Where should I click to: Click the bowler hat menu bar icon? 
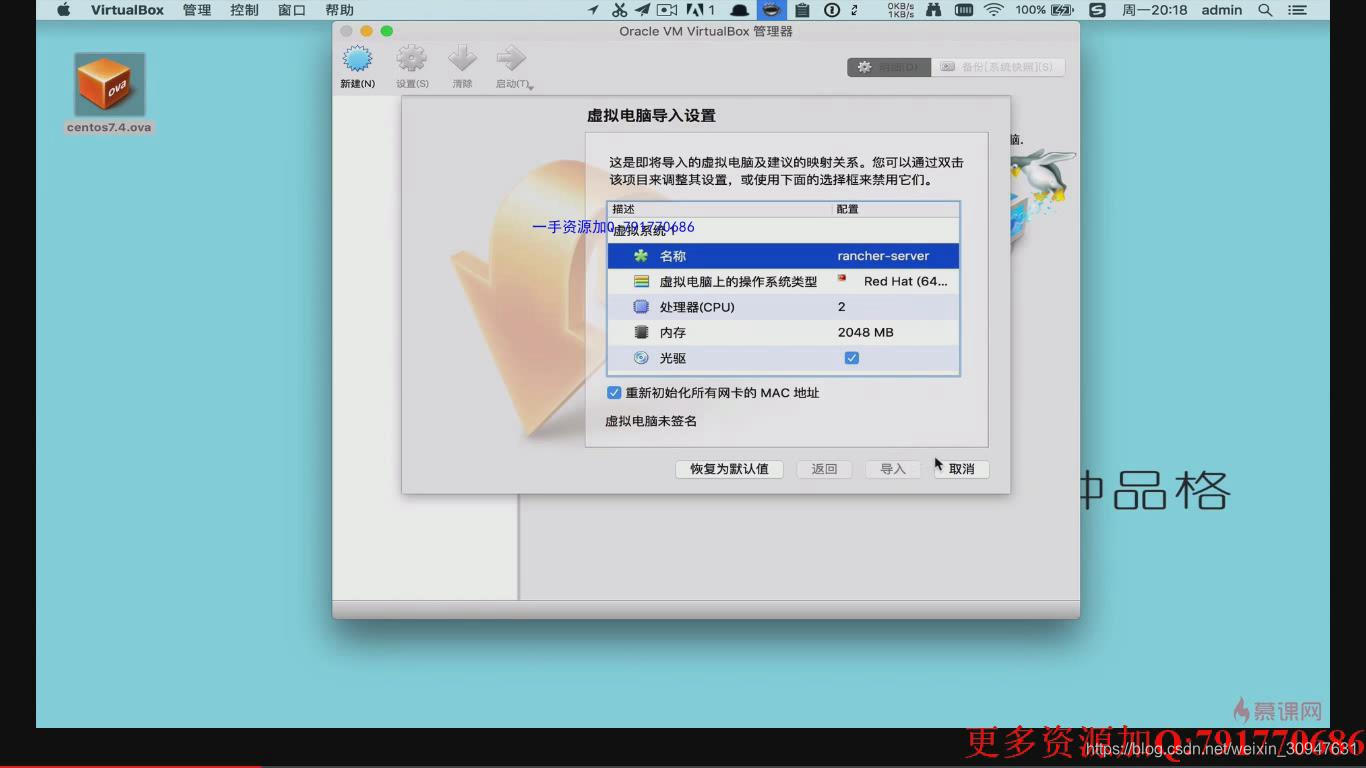[740, 10]
